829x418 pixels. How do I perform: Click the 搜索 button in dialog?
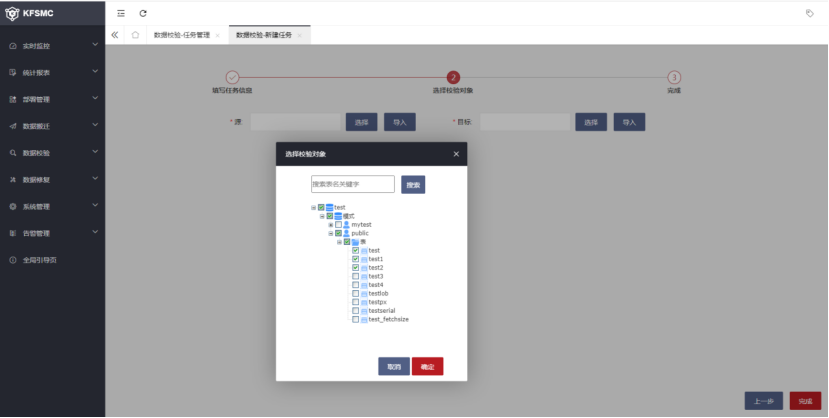[x=413, y=184]
